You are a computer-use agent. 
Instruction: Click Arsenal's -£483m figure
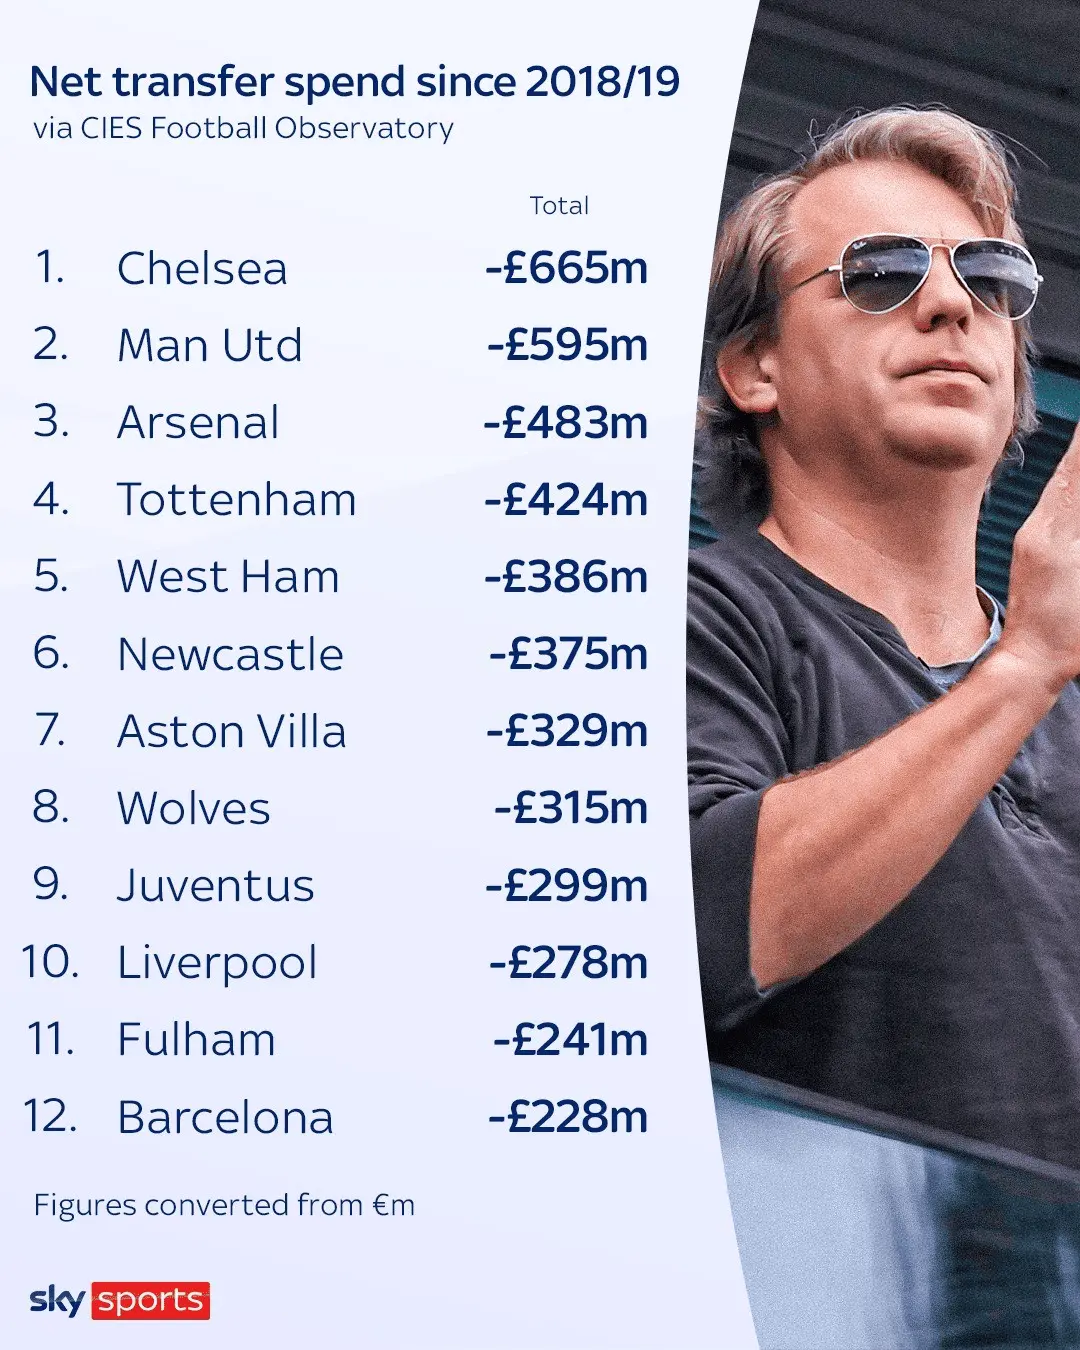[x=566, y=422]
